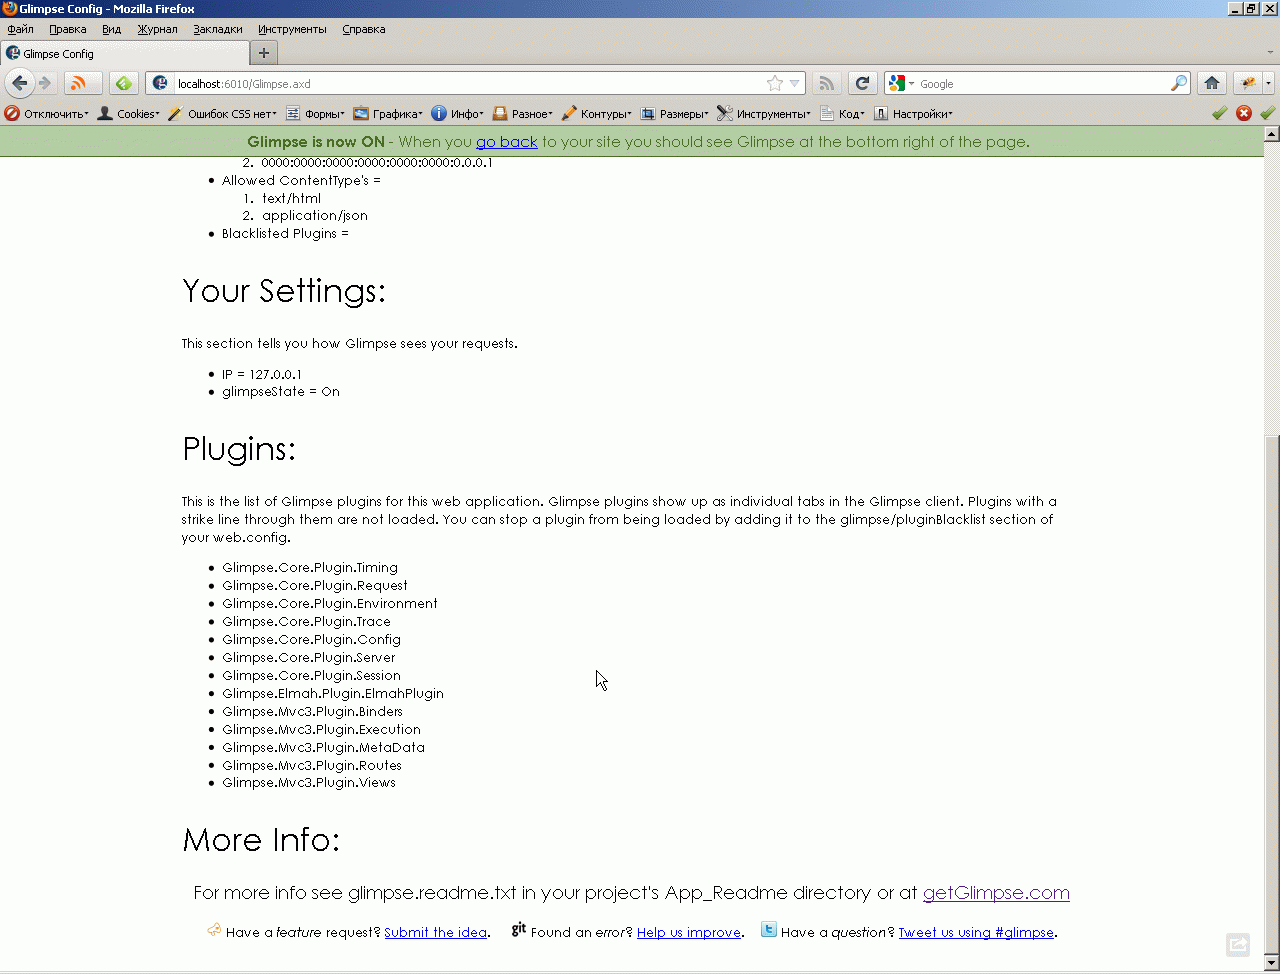Open the tab list arrow on the tab strip

pos(1270,53)
